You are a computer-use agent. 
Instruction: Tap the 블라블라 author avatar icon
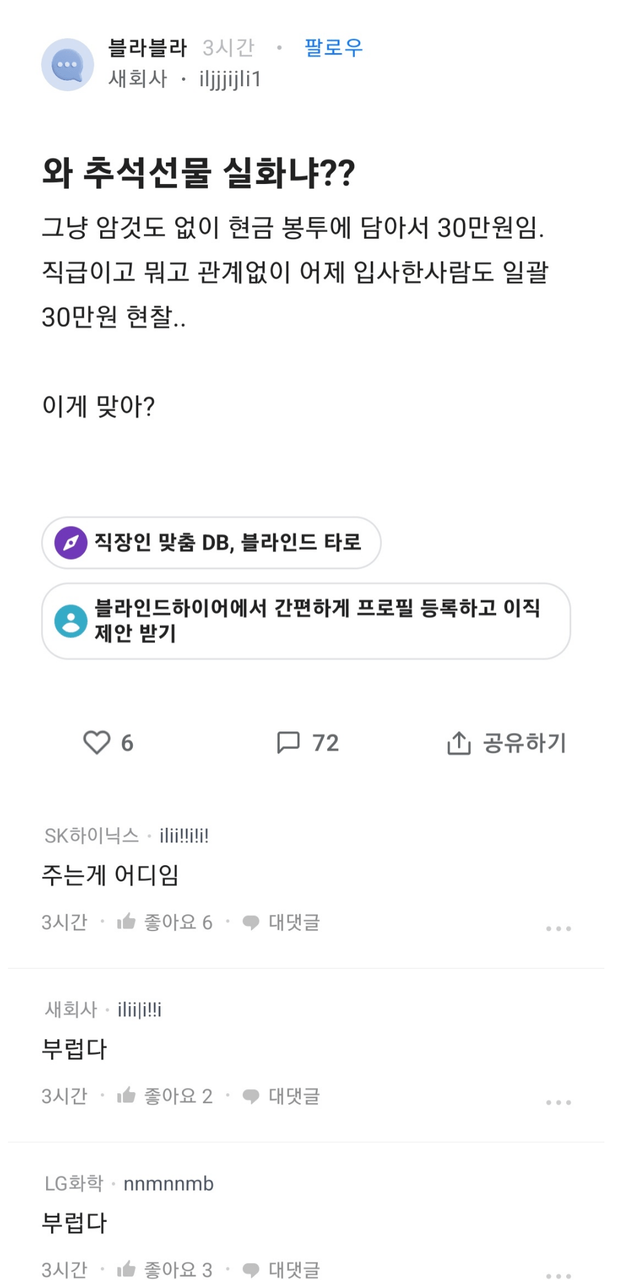point(67,65)
